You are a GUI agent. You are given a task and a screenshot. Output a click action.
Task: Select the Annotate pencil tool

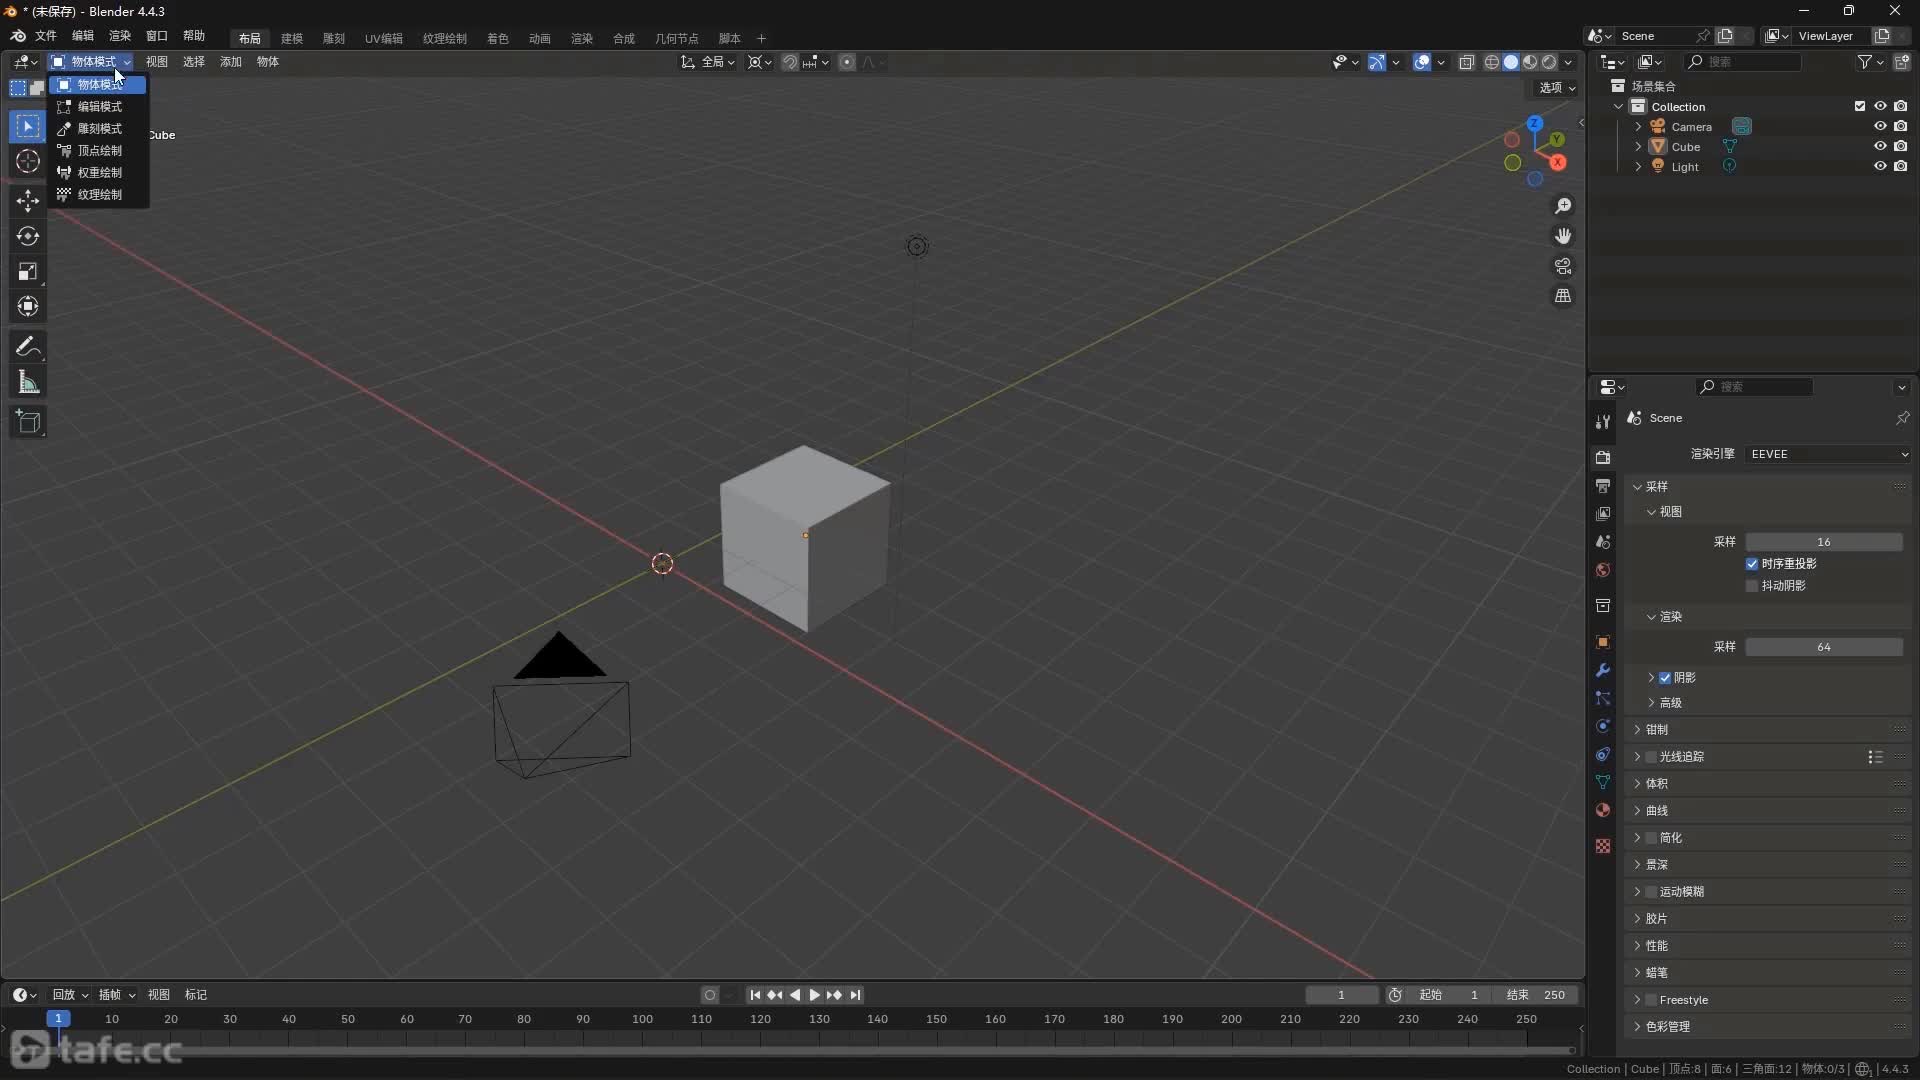(27, 347)
